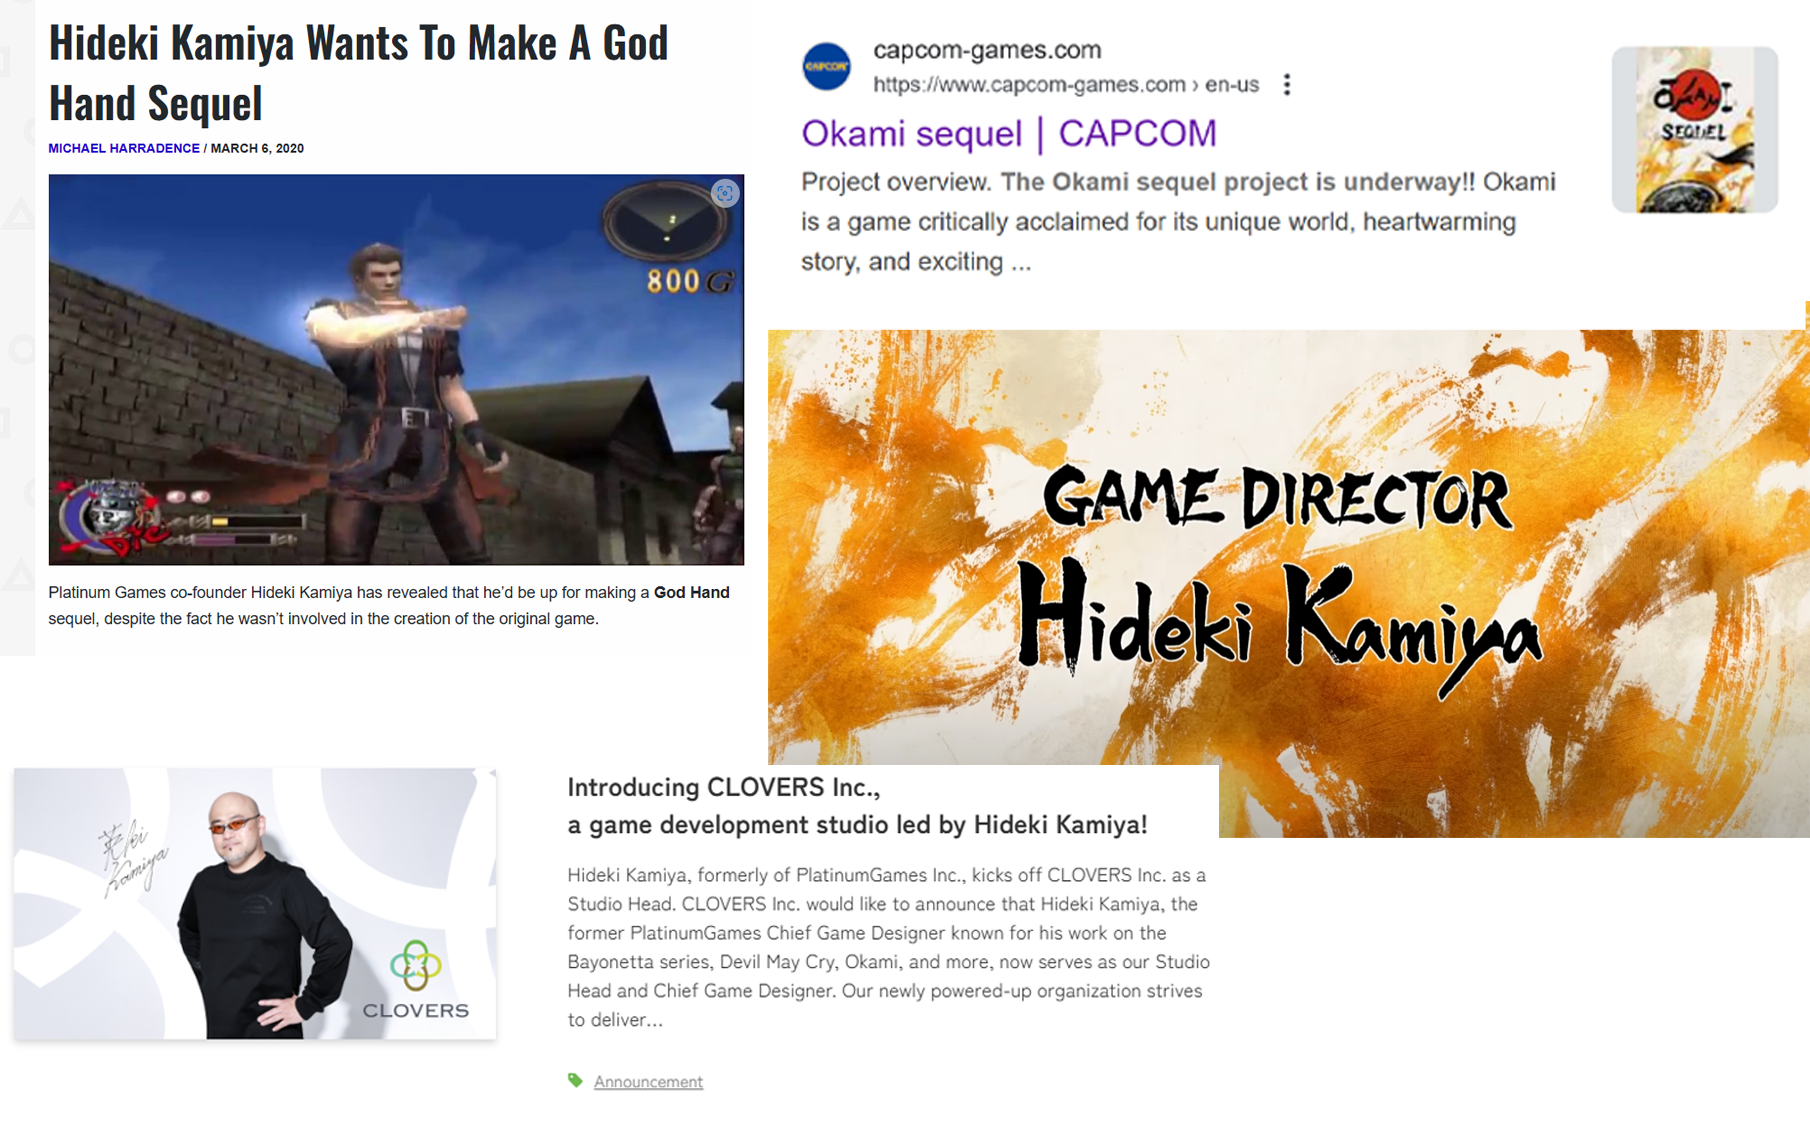Click the MARCH 6, 2020 date text
The height and width of the screenshot is (1139, 1810).
point(257,148)
